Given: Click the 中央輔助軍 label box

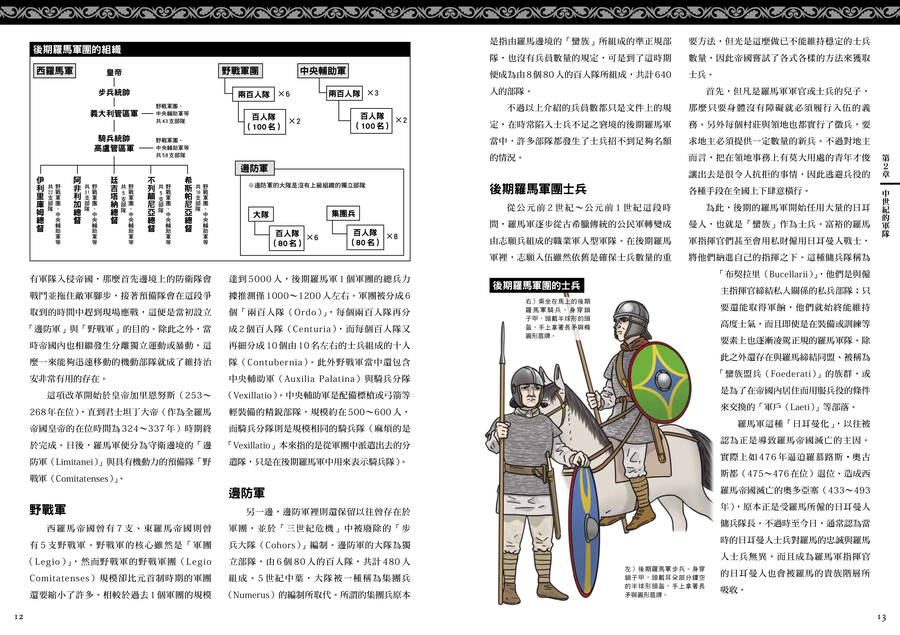Looking at the screenshot, I should [323, 71].
